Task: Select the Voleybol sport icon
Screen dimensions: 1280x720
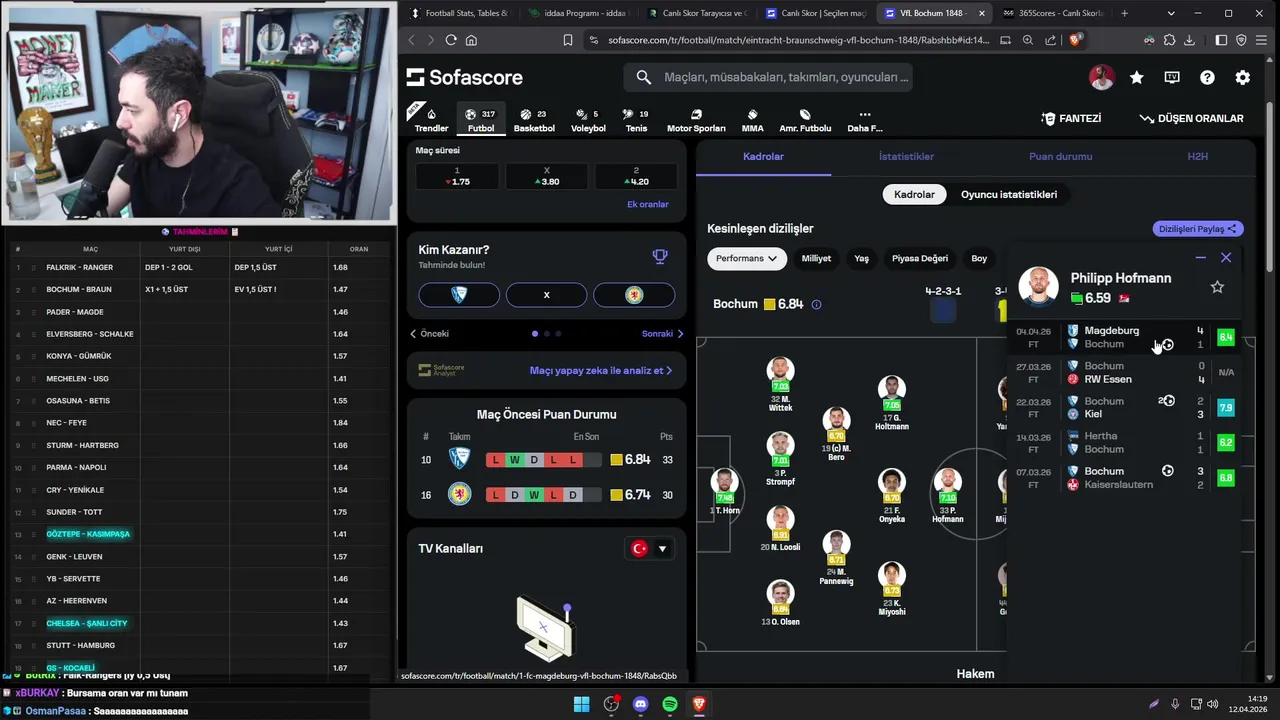Action: pos(588,119)
